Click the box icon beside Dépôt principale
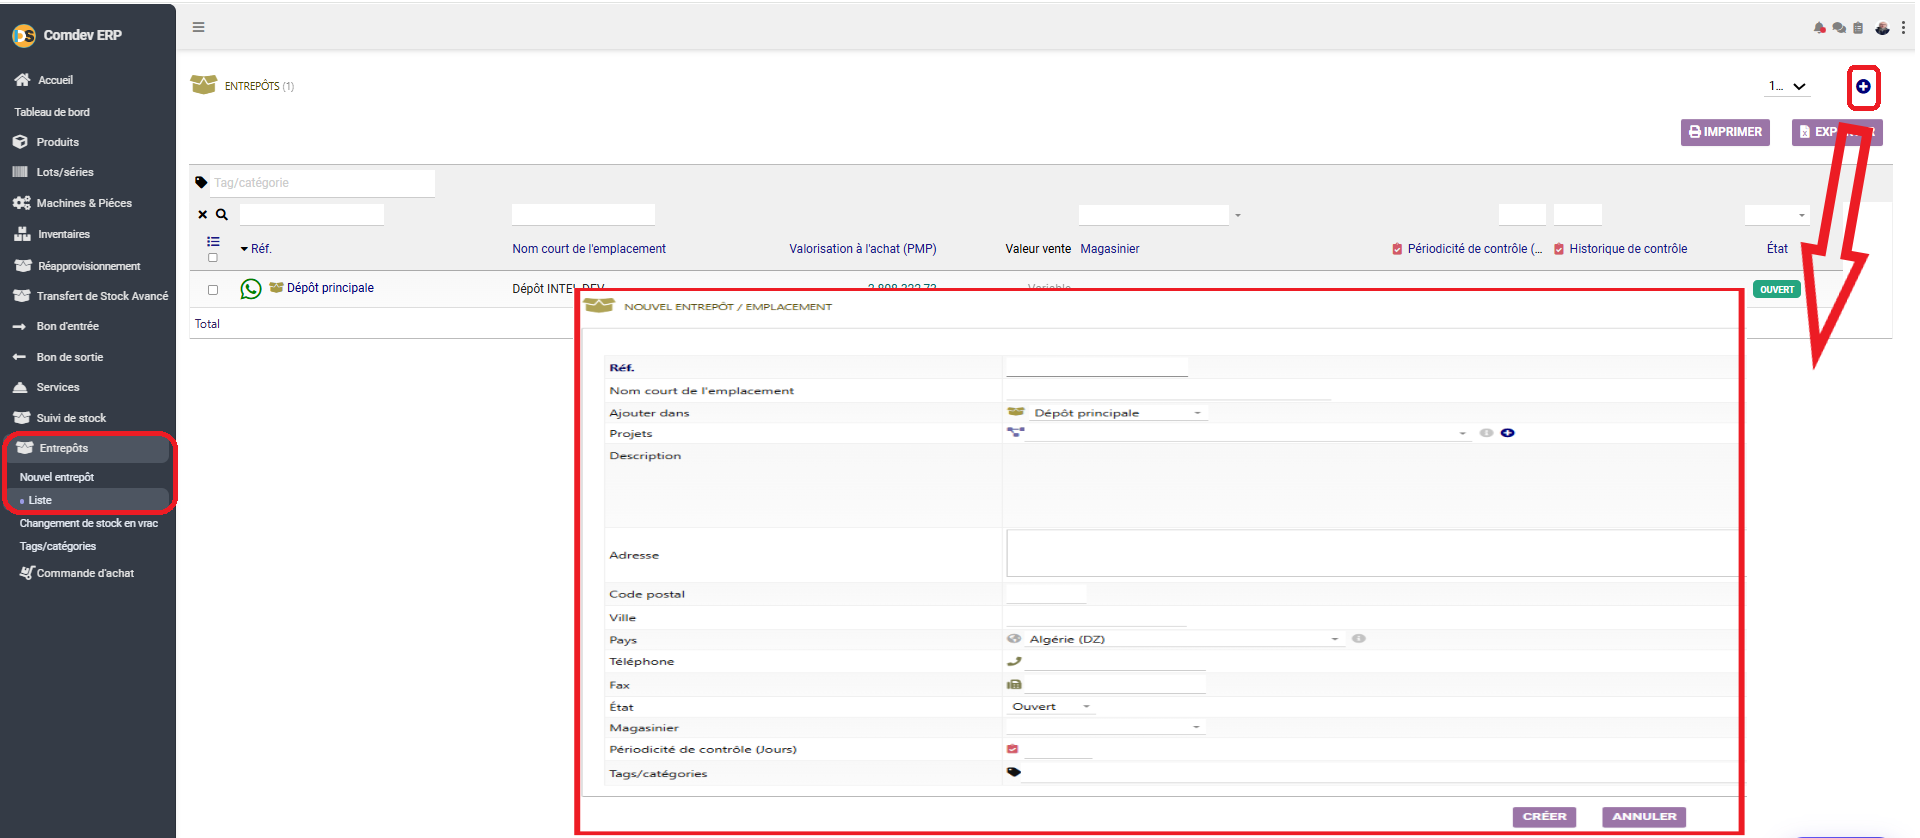 pos(276,287)
